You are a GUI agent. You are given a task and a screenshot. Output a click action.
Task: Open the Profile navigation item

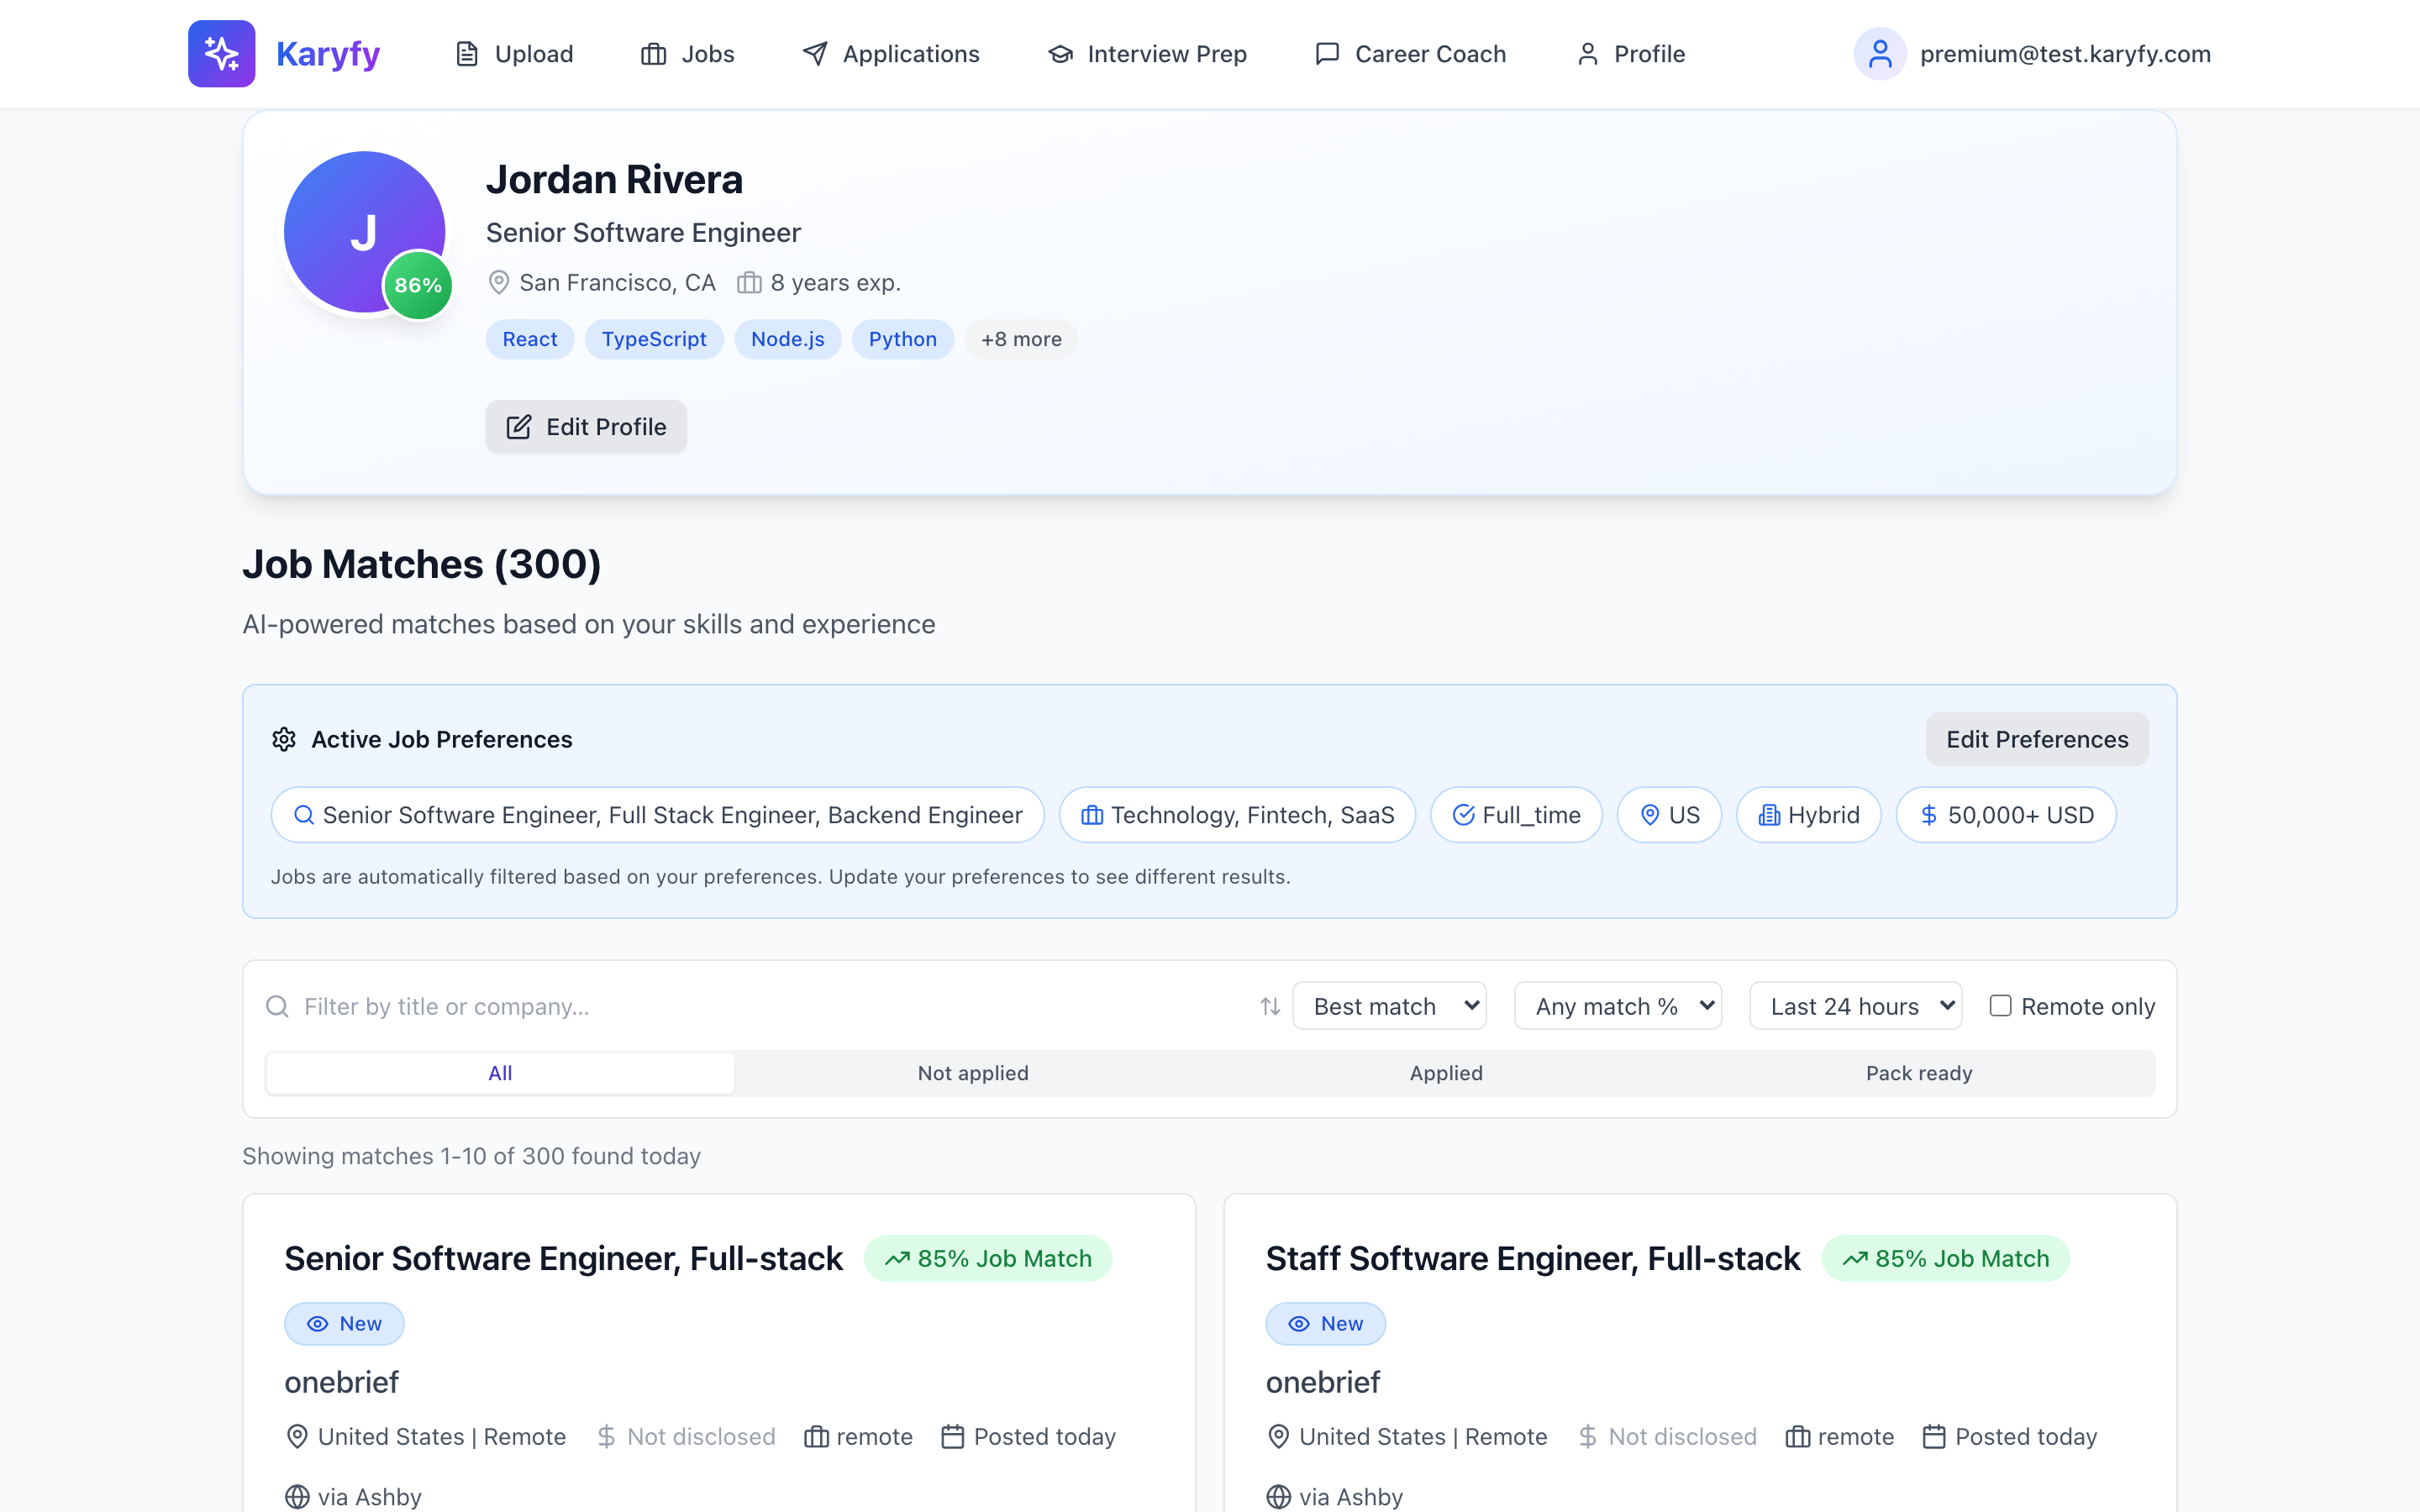[1630, 54]
